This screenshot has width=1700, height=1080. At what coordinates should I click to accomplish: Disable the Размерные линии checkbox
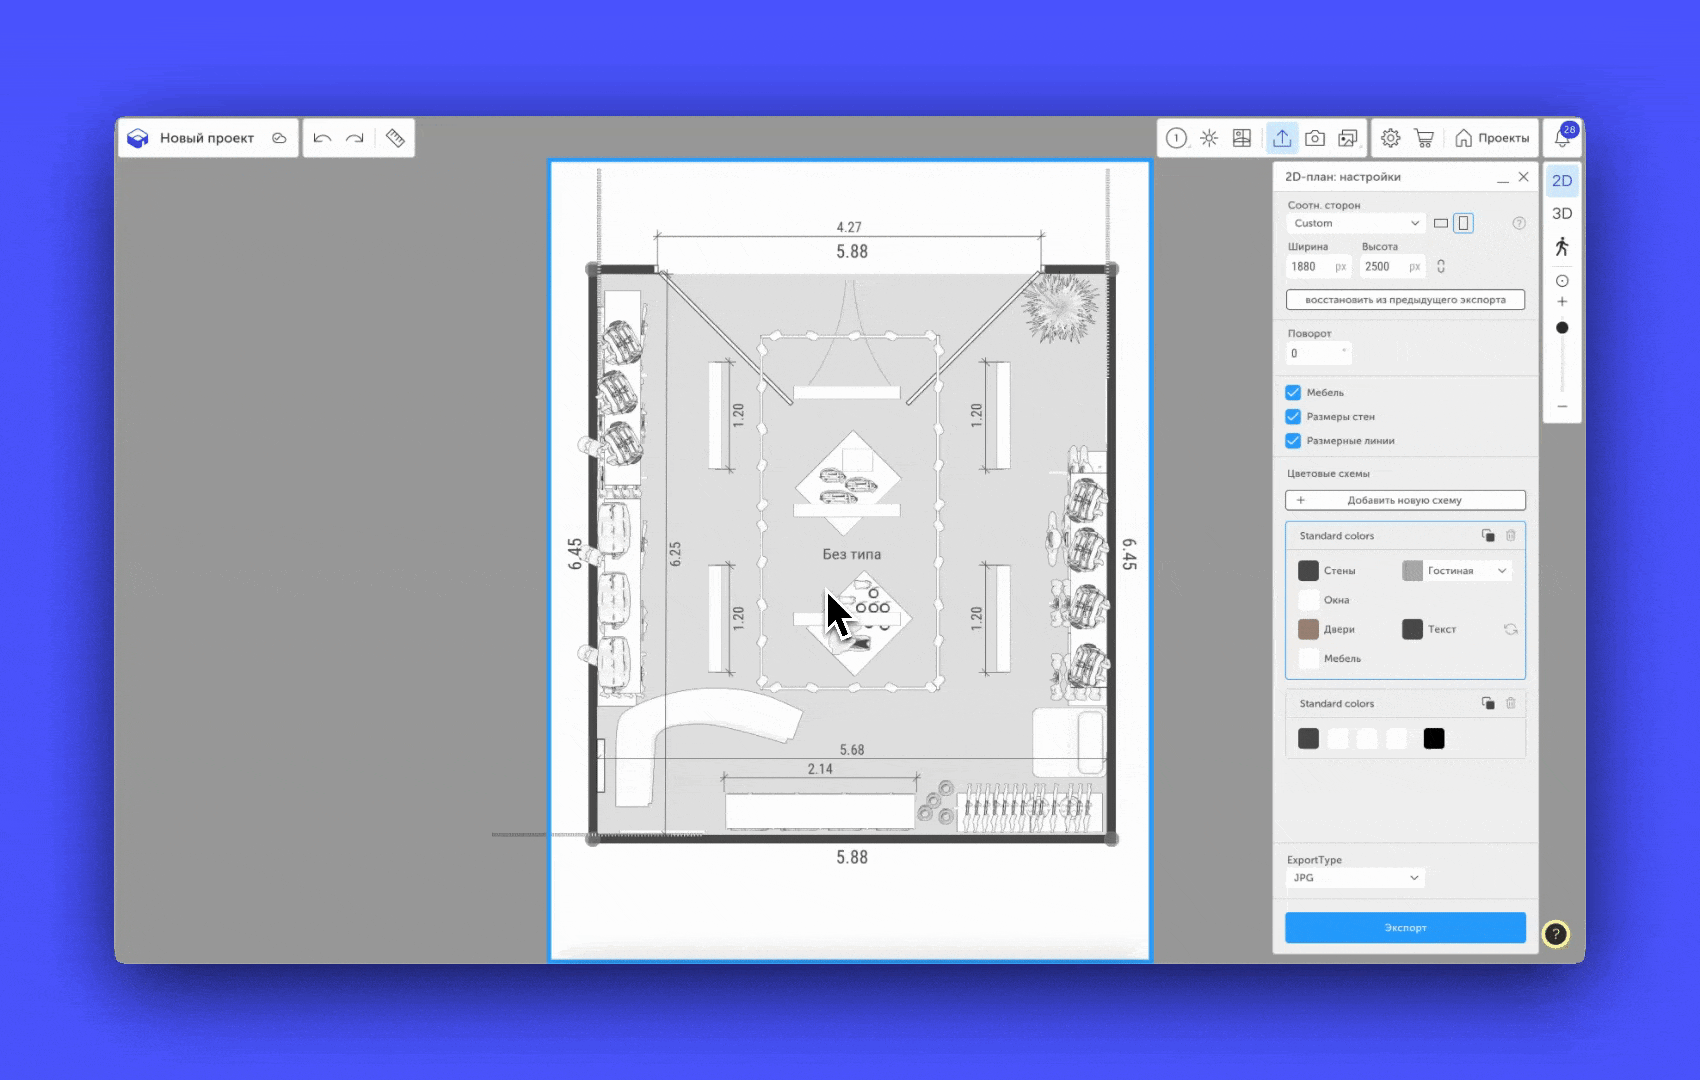click(1293, 441)
